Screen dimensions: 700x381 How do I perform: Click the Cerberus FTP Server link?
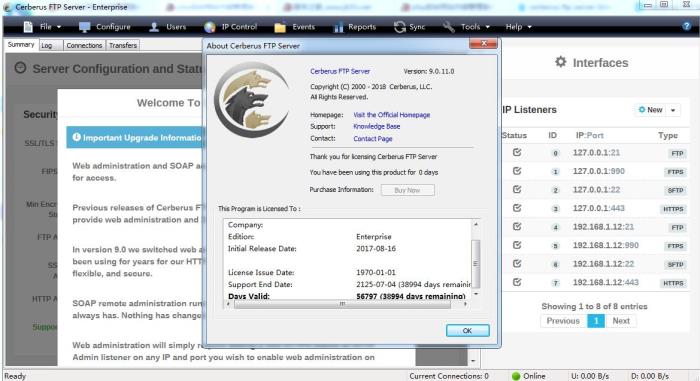pyautogui.click(x=340, y=71)
